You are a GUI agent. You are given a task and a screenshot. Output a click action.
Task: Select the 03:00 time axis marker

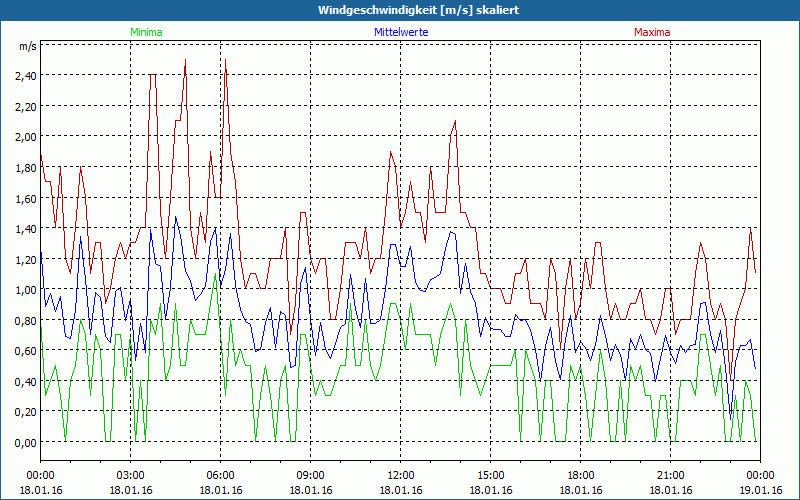click(130, 475)
